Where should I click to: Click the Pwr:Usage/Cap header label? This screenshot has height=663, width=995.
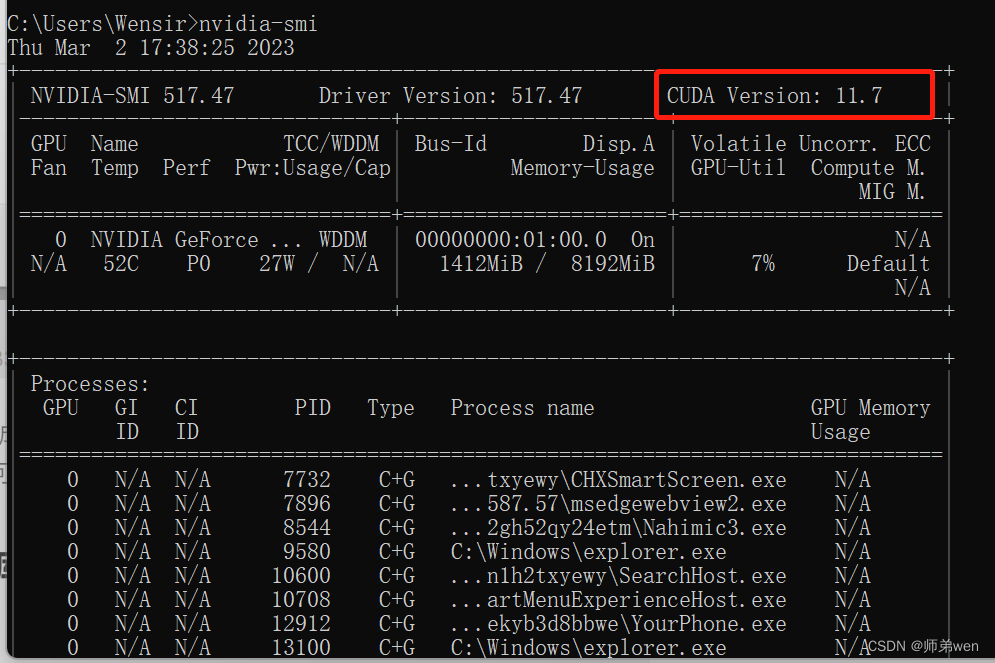[x=313, y=167]
